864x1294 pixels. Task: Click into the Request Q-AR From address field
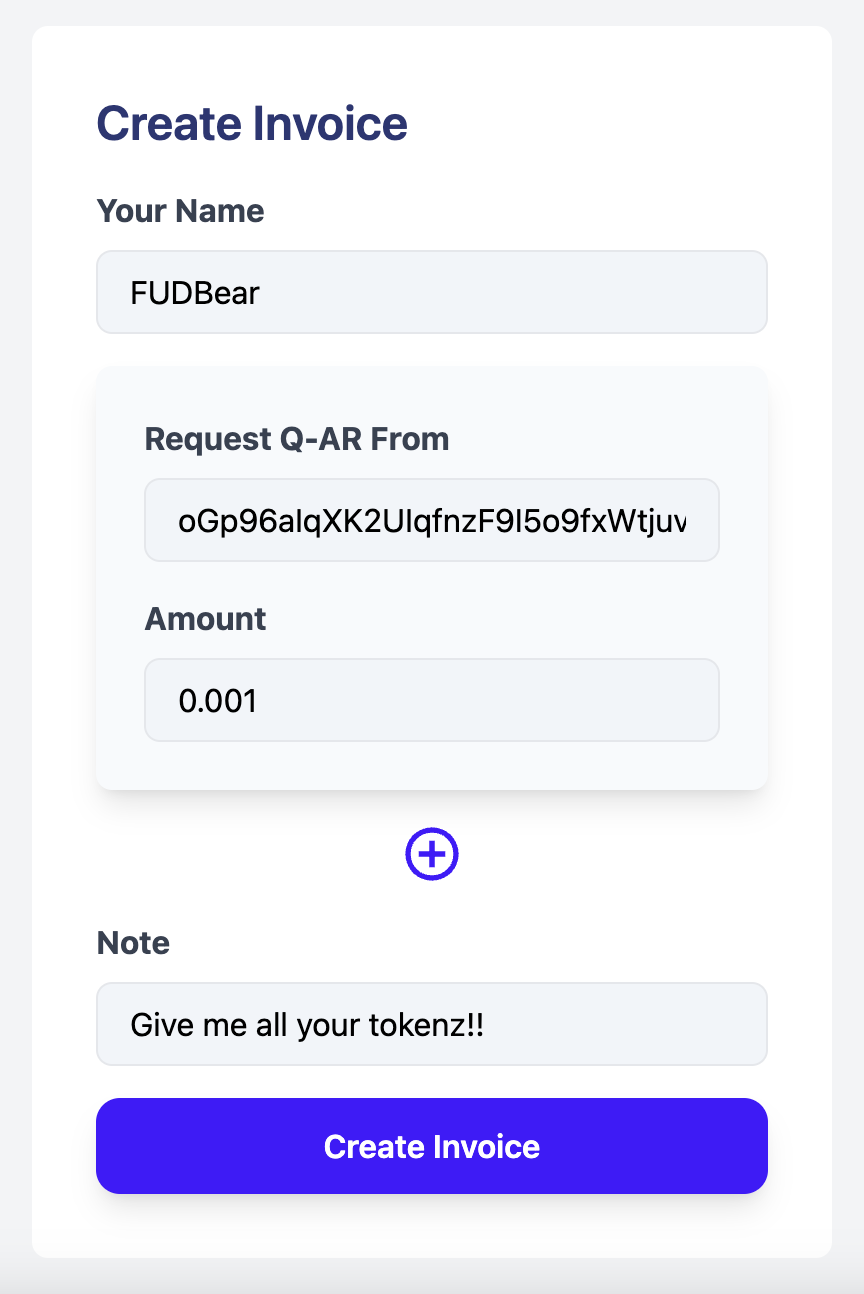tap(432, 520)
